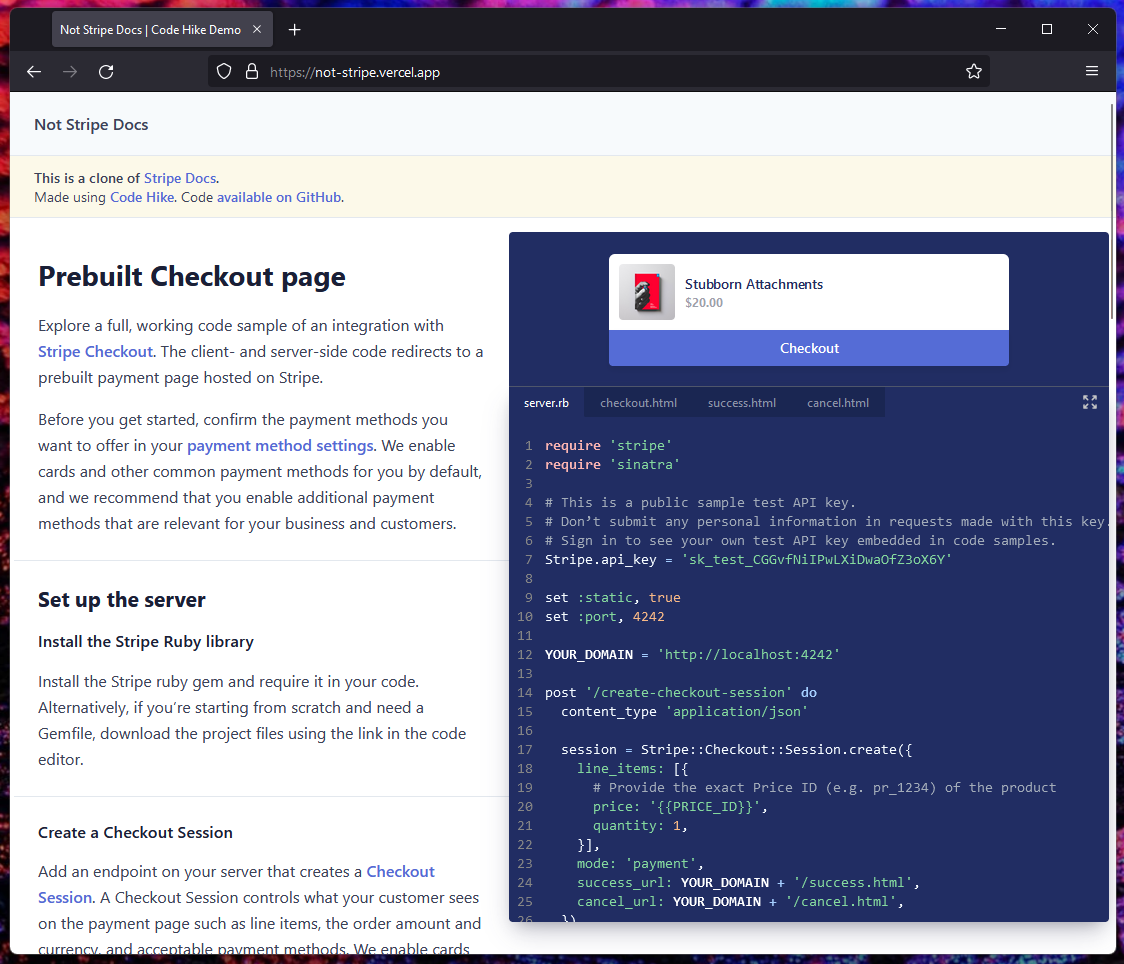Bookmark this page using the star icon
Screen dimensions: 1124x964
[973, 71]
